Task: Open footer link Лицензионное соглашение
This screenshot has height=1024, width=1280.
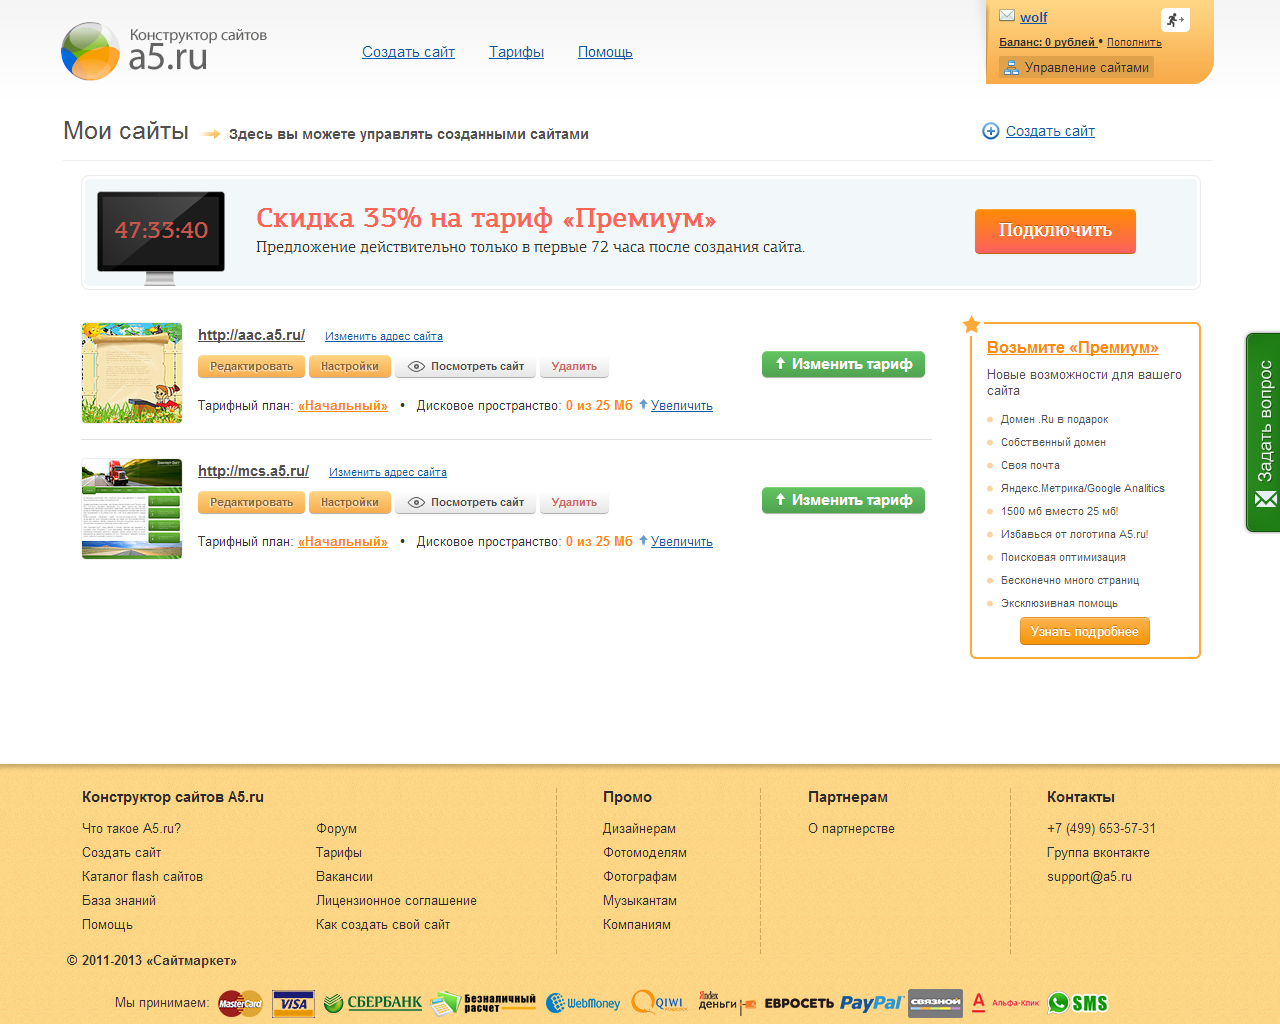Action: pos(396,901)
